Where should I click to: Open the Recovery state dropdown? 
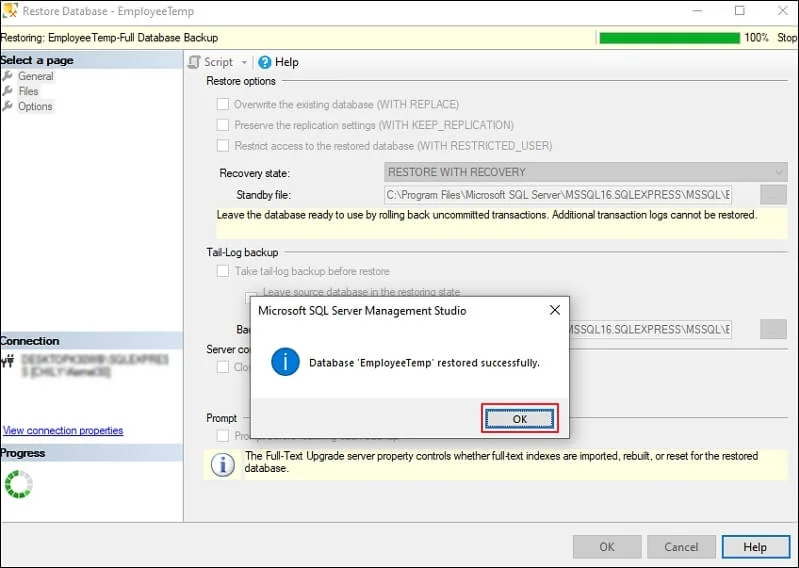point(585,172)
